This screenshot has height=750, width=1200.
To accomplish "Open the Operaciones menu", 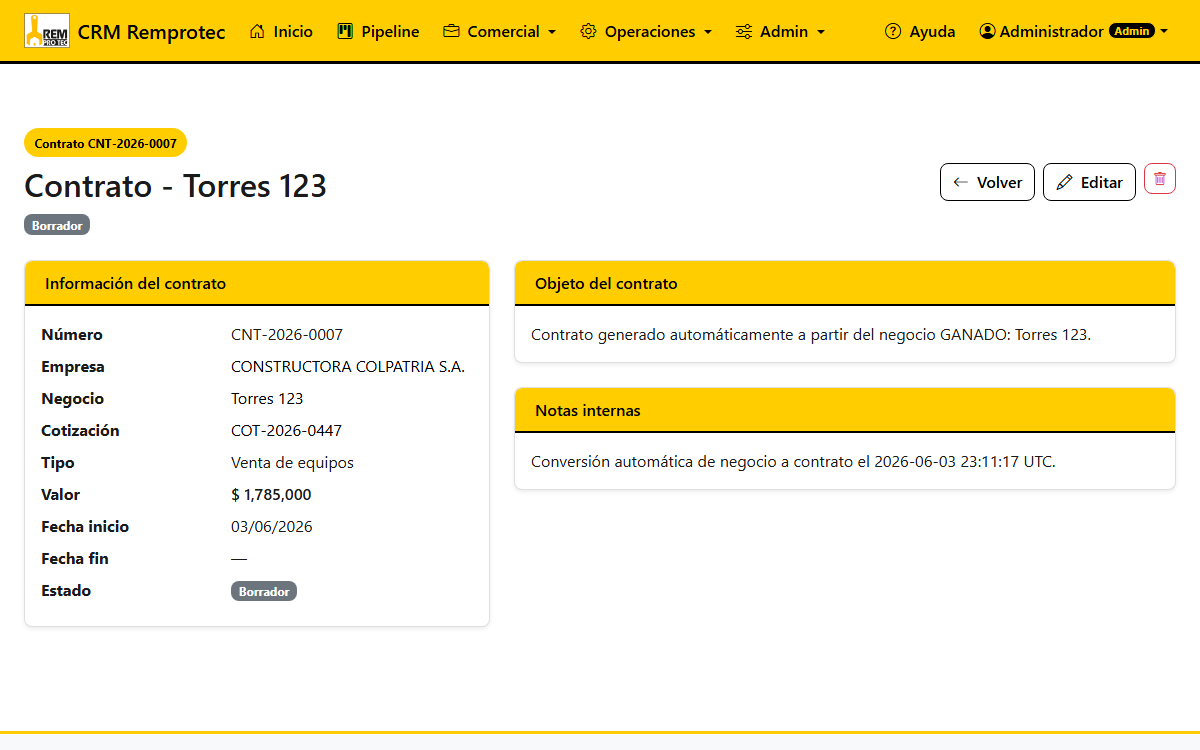I will (647, 31).
